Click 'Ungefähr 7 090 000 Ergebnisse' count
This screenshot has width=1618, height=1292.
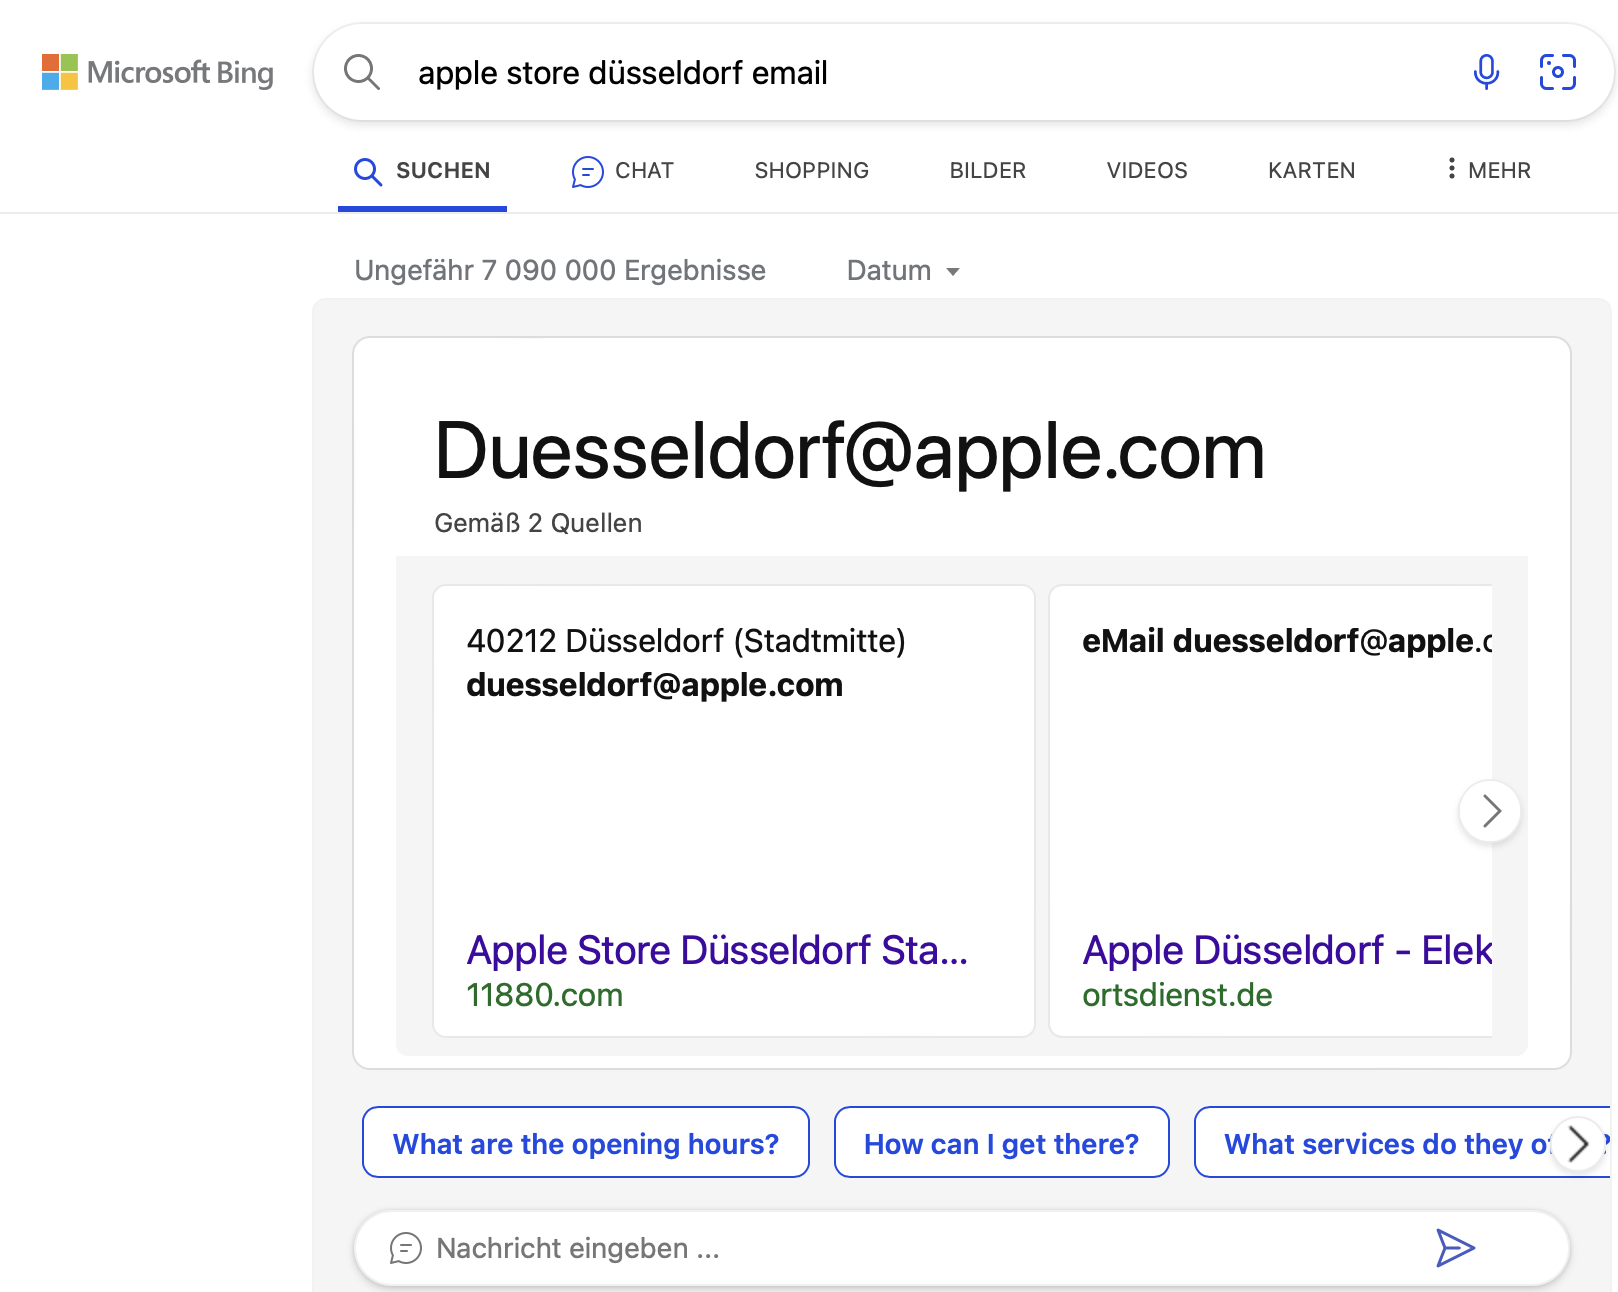(560, 271)
